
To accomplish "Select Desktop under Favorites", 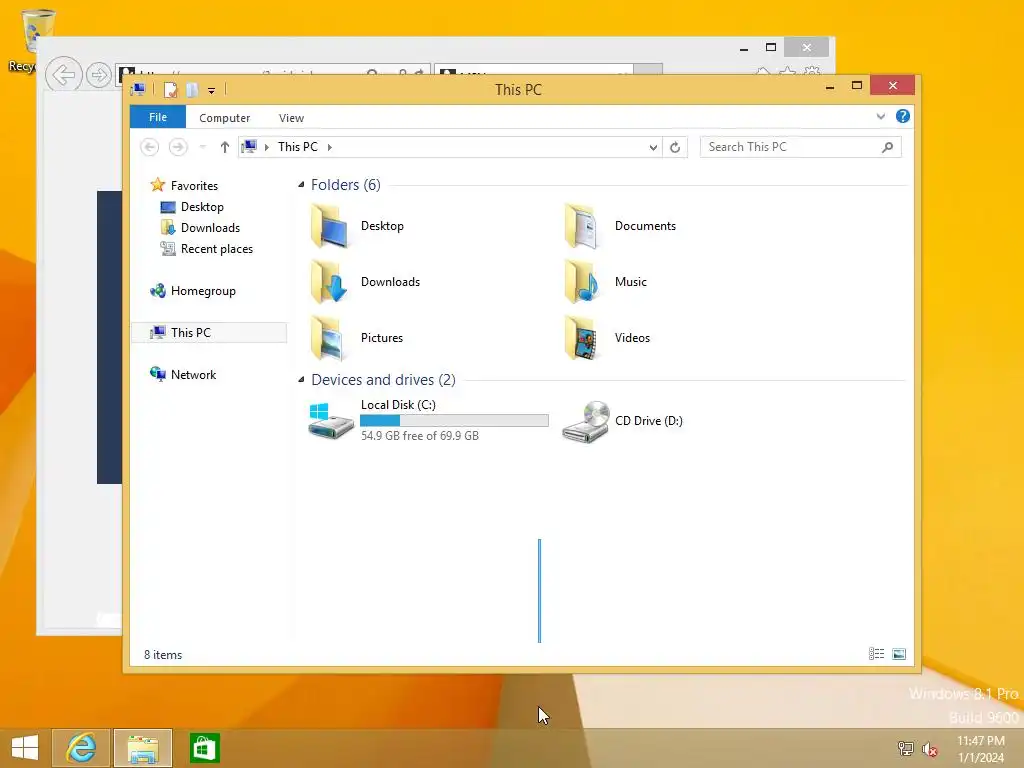I will pyautogui.click(x=202, y=207).
